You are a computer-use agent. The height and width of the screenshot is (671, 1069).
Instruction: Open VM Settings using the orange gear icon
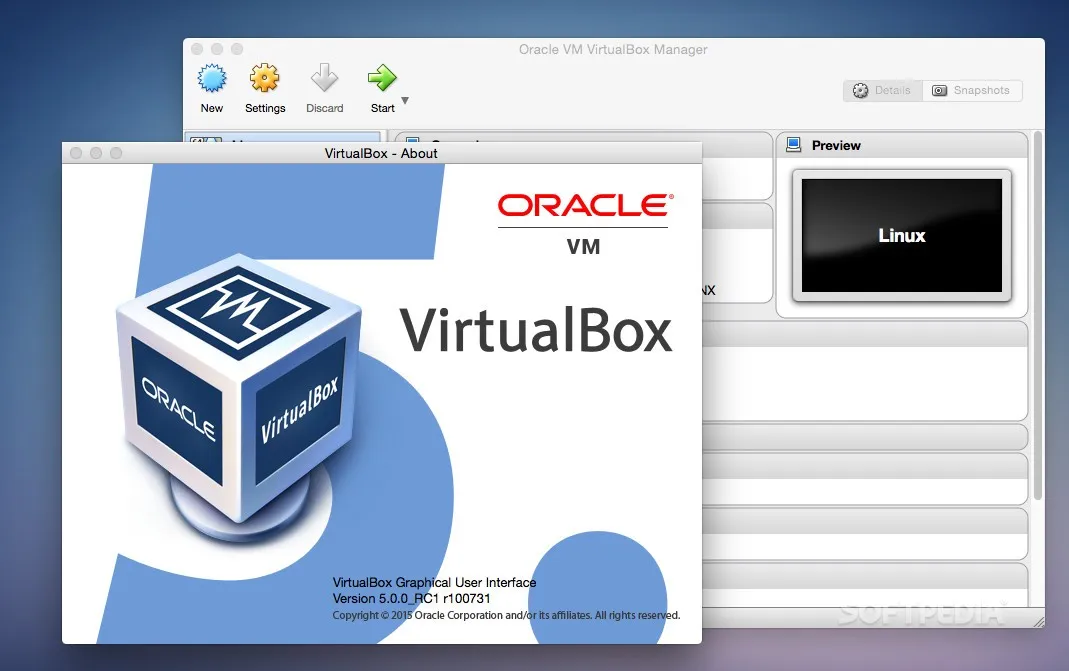(264, 78)
